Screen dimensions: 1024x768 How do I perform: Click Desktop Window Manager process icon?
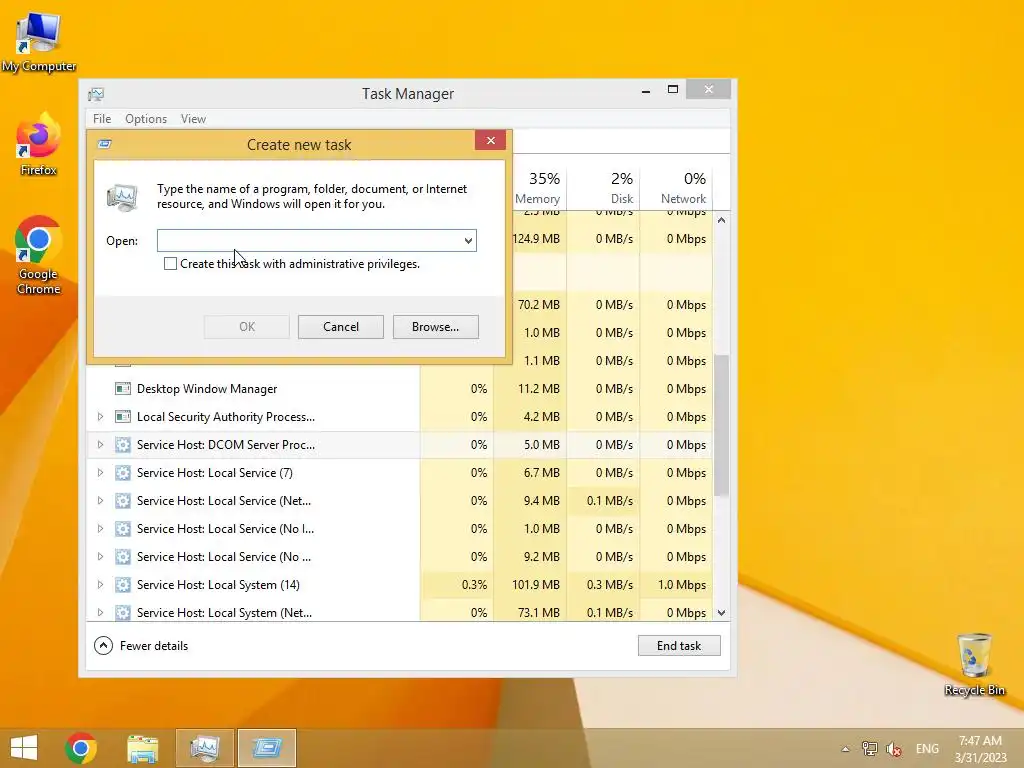[x=123, y=389]
